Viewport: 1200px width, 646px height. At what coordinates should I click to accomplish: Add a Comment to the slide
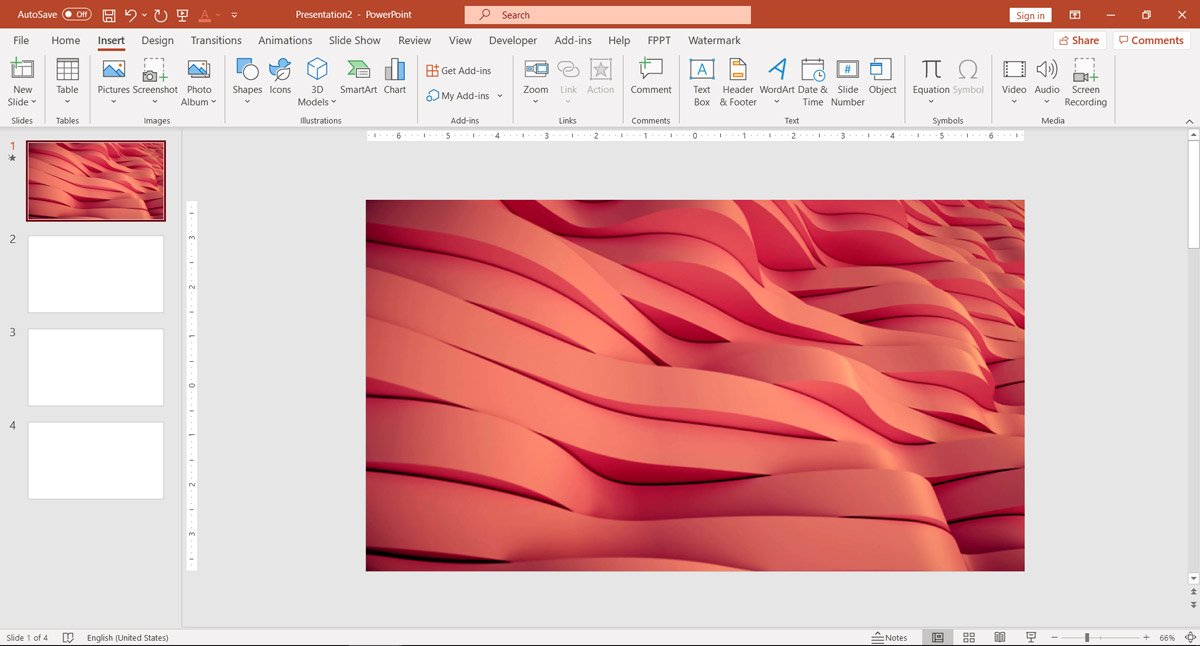click(x=651, y=77)
